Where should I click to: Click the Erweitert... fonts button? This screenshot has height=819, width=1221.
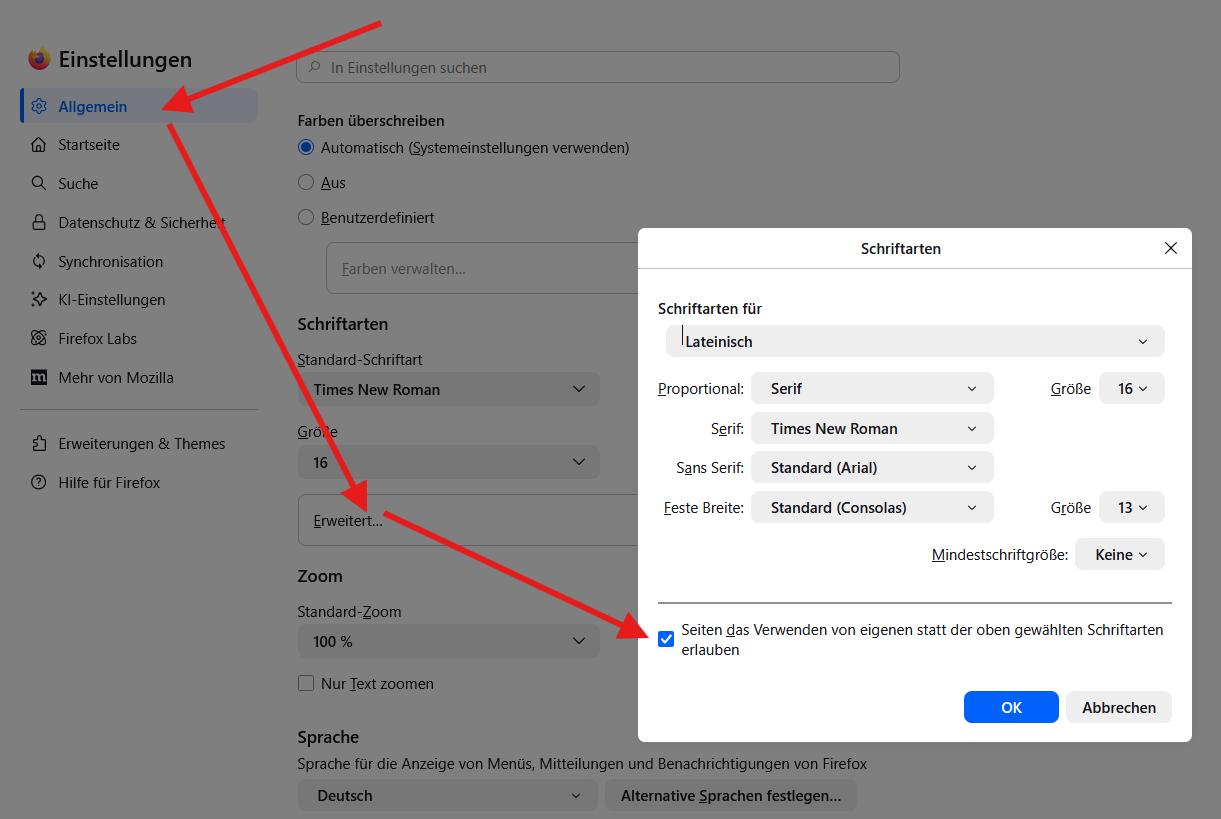click(x=468, y=520)
